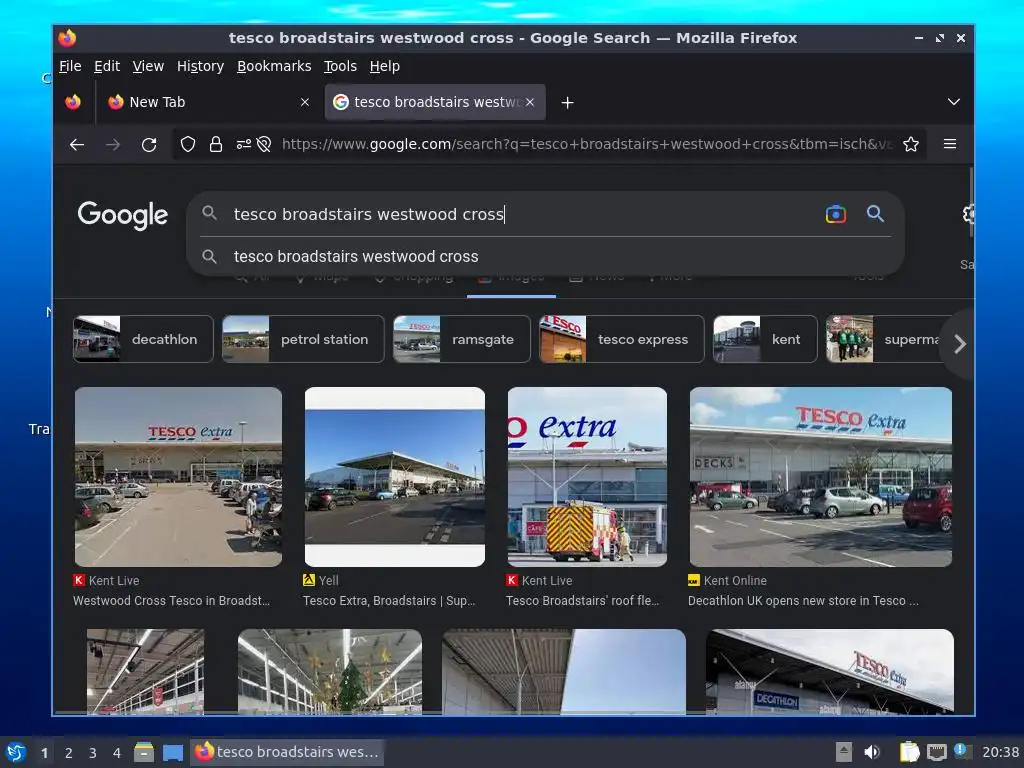Switch to workspace 3 in the taskbar

[93, 753]
